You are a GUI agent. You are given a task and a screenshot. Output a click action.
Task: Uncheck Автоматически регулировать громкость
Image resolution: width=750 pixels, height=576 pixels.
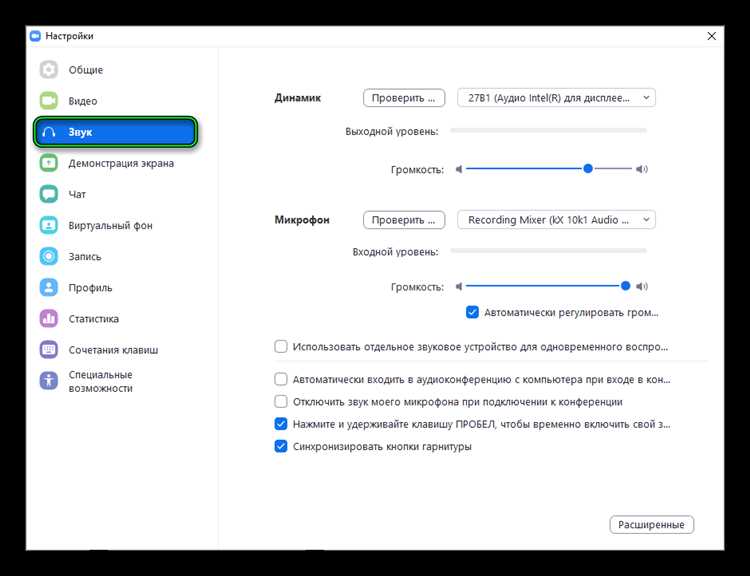472,312
